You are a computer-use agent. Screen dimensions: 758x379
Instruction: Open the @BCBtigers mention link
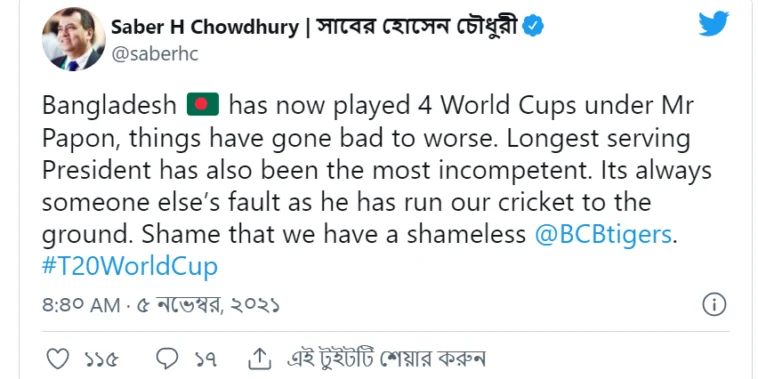pos(604,234)
